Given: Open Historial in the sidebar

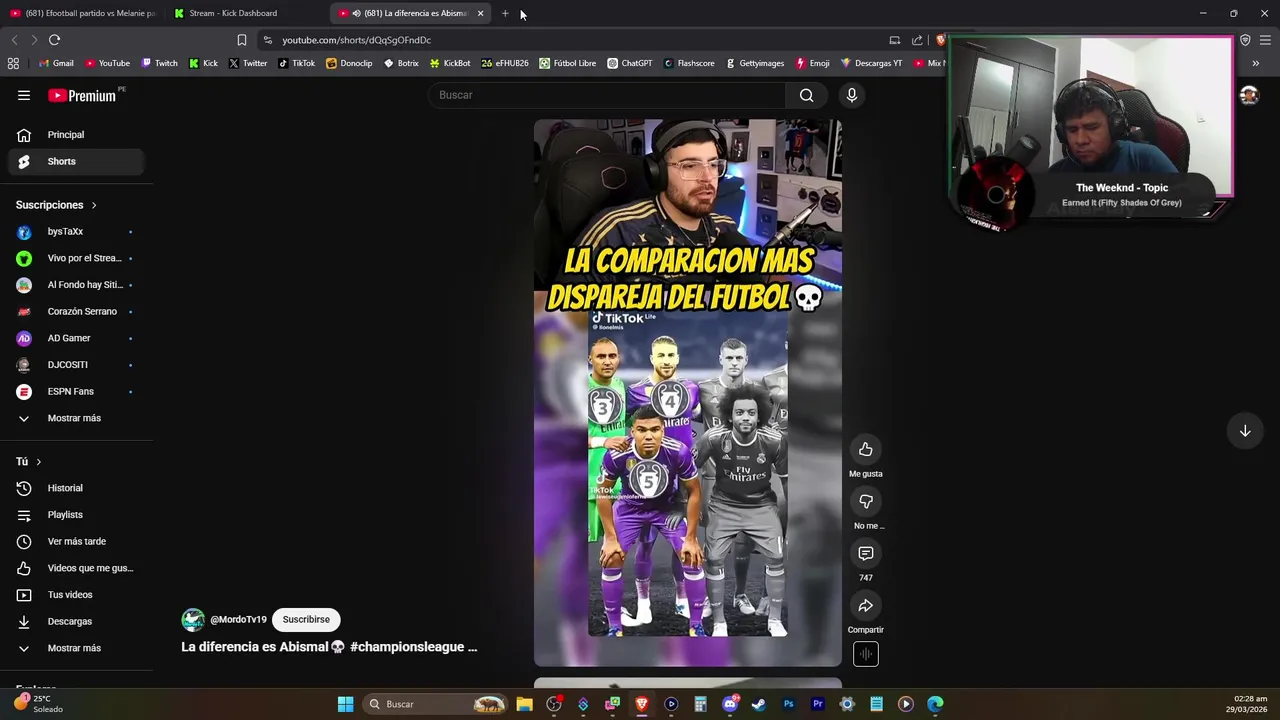Looking at the screenshot, I should (x=76, y=488).
